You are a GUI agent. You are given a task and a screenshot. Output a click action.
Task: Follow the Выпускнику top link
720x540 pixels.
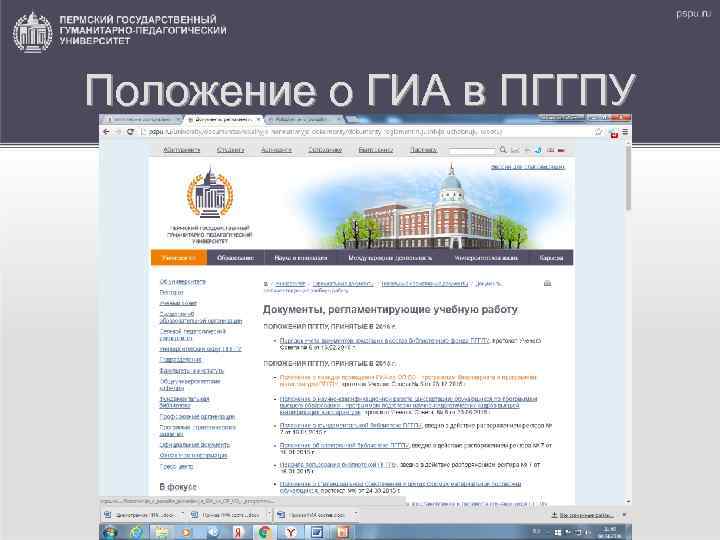click(376, 150)
